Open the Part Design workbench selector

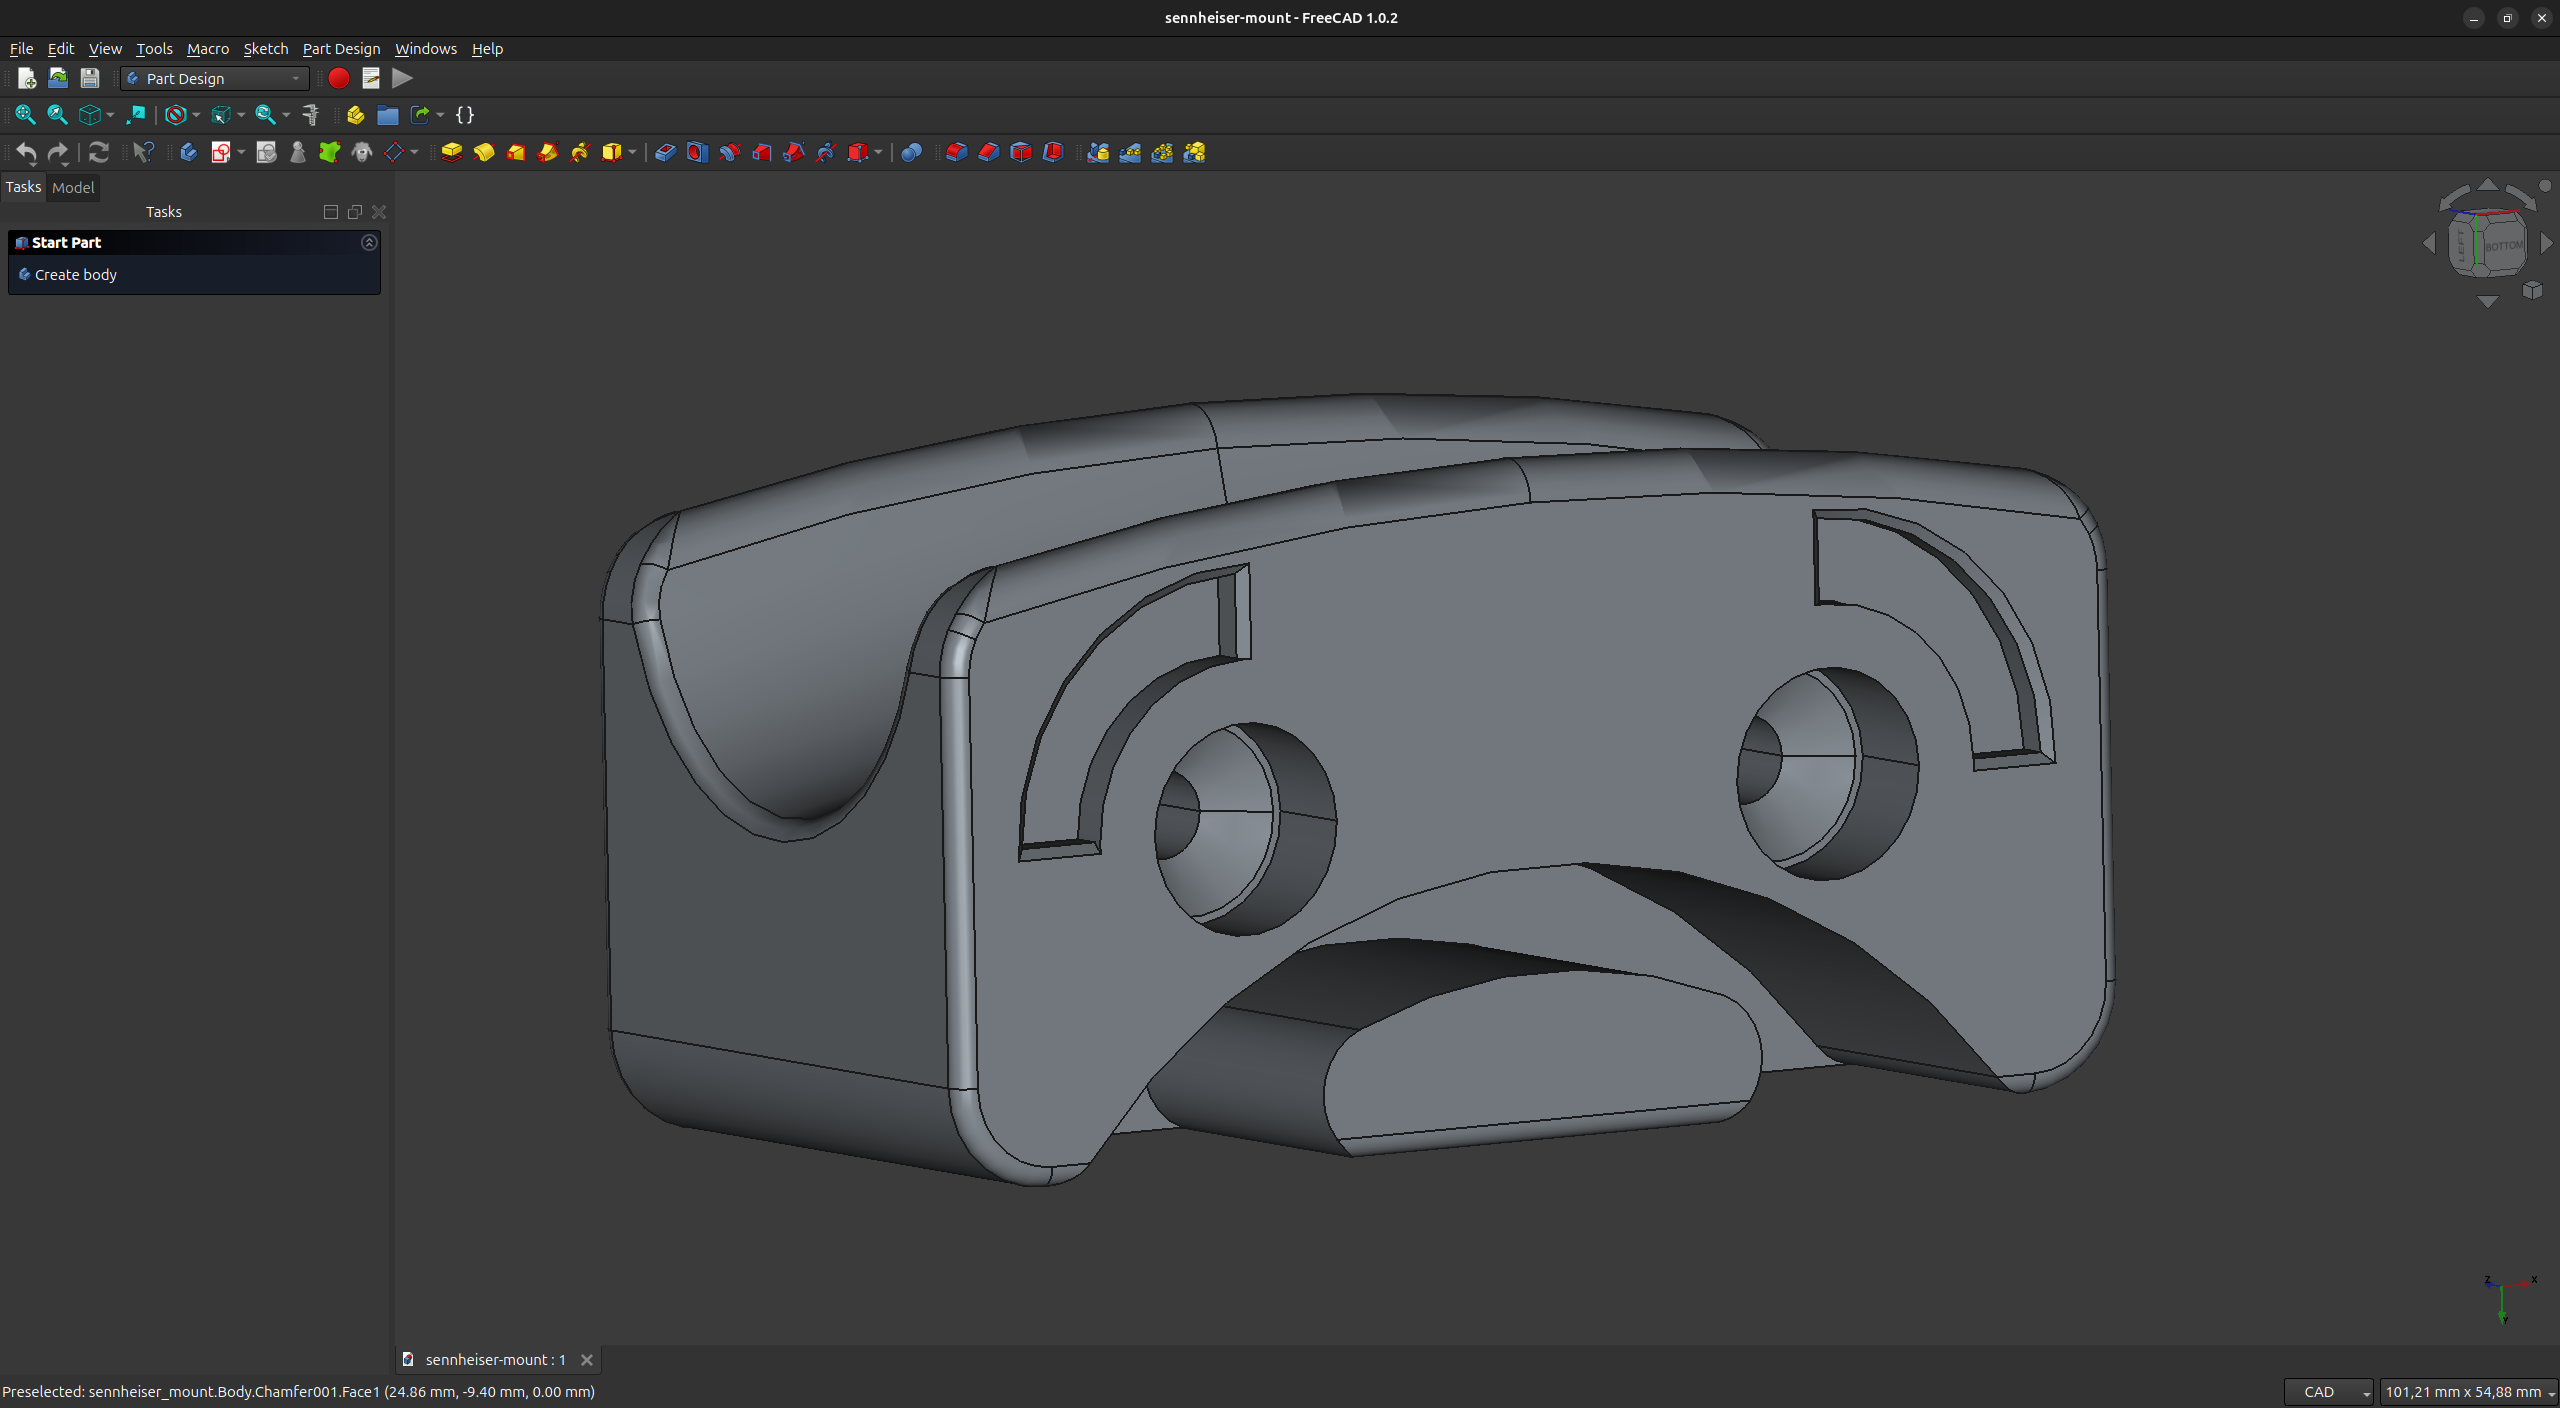tap(214, 78)
